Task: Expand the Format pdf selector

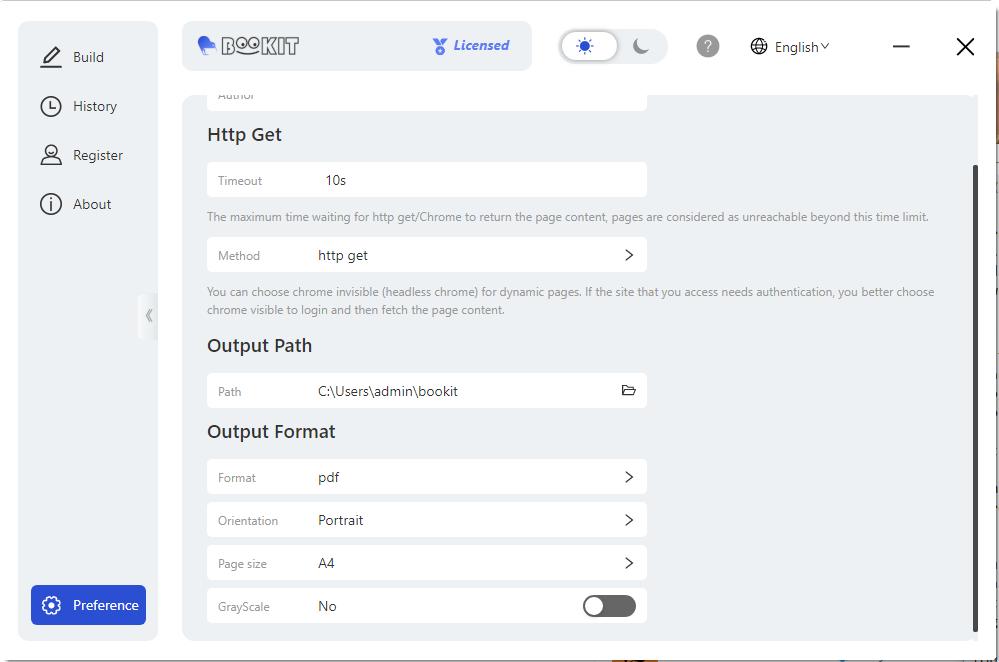Action: click(x=628, y=477)
